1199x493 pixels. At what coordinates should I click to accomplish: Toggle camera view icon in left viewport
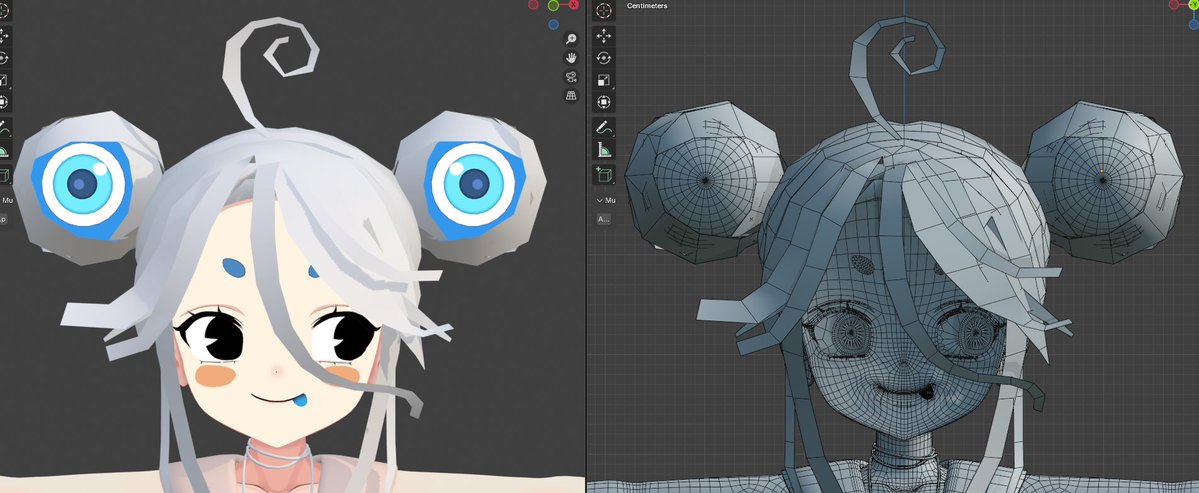(x=570, y=76)
